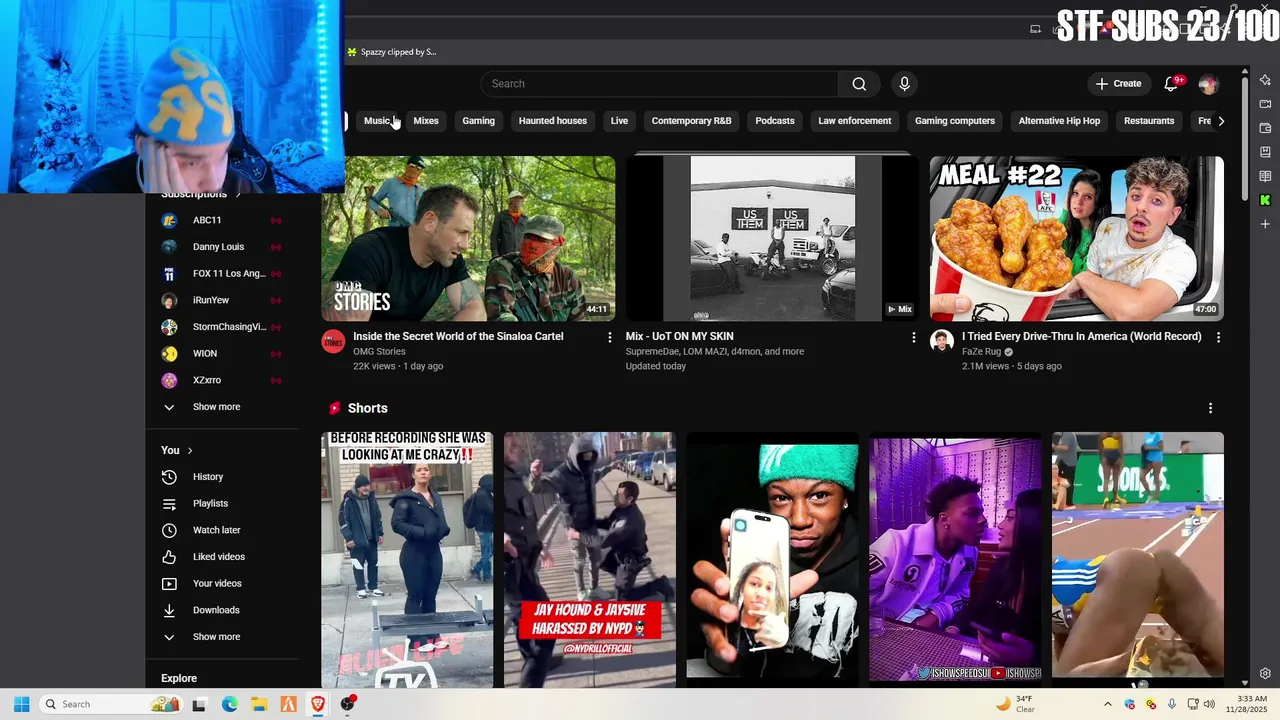This screenshot has height=720, width=1280.
Task: Open the account avatar menu
Action: tap(1208, 84)
